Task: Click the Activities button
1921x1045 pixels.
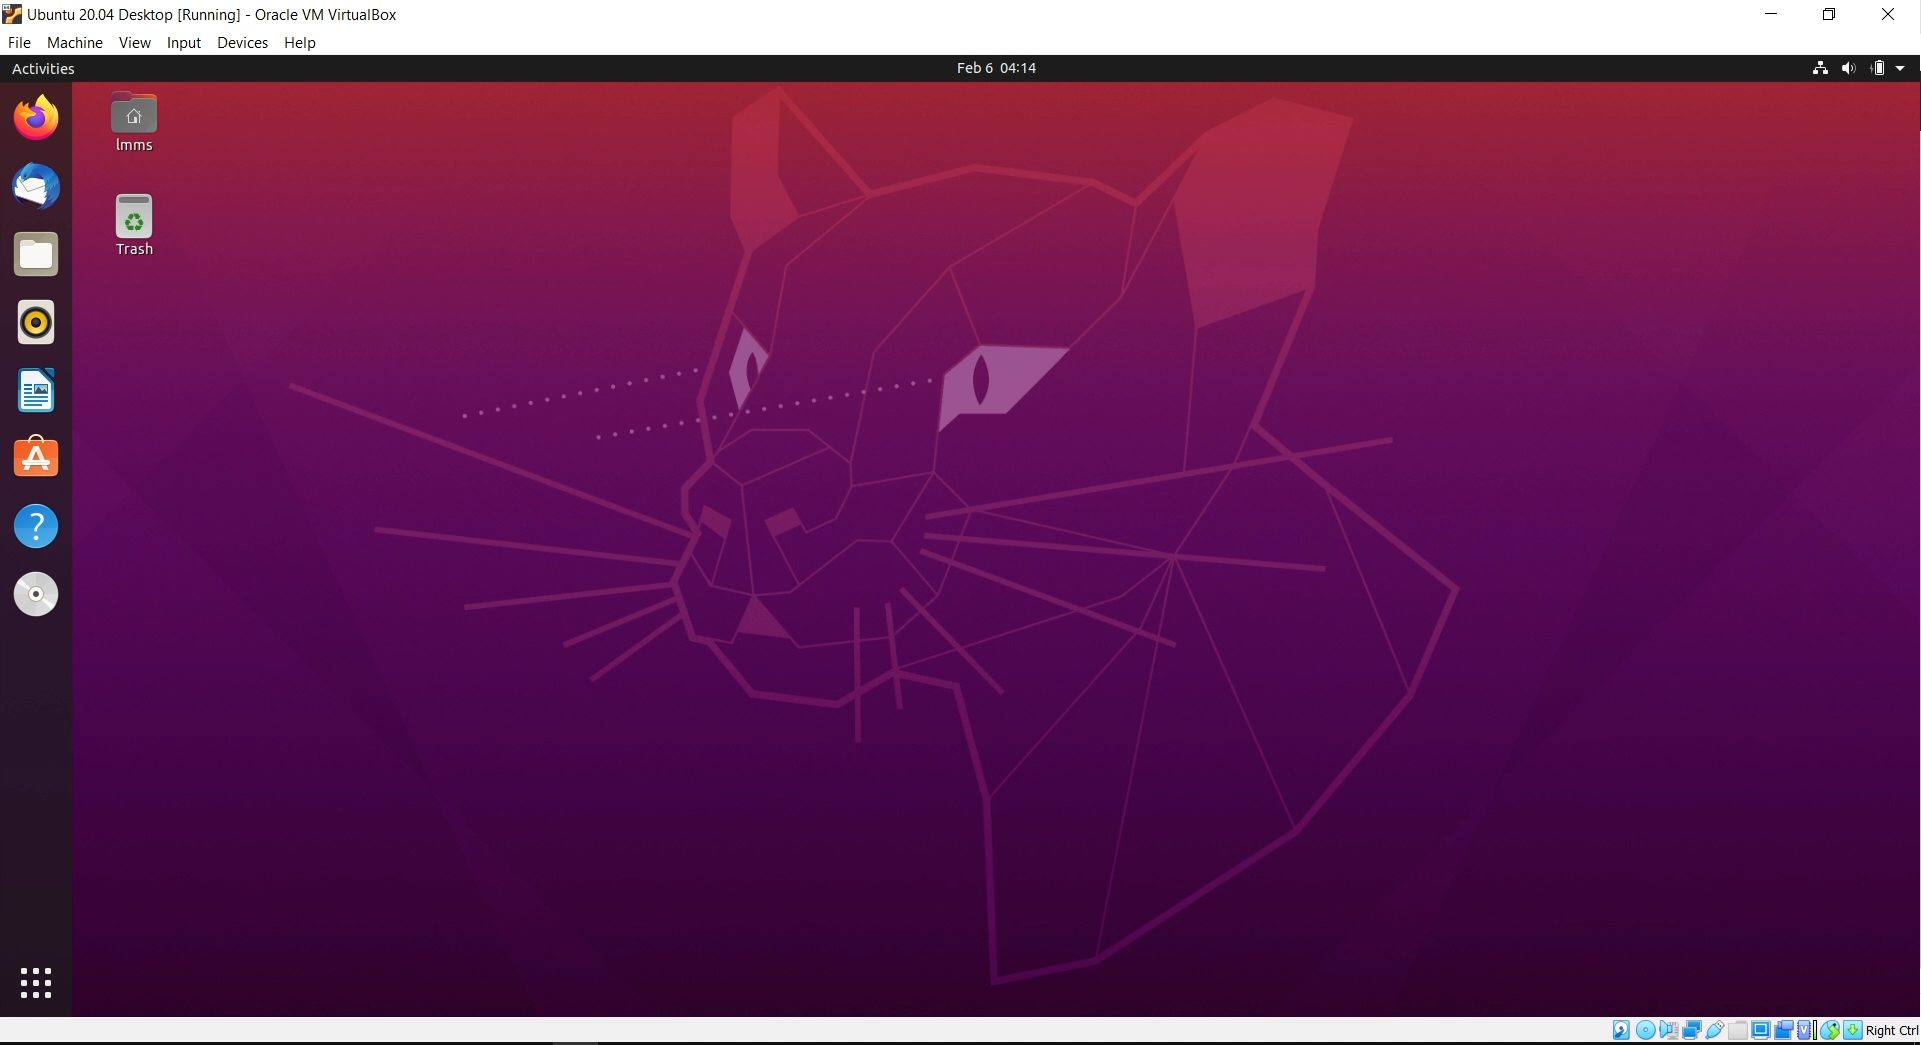Action: 43,68
